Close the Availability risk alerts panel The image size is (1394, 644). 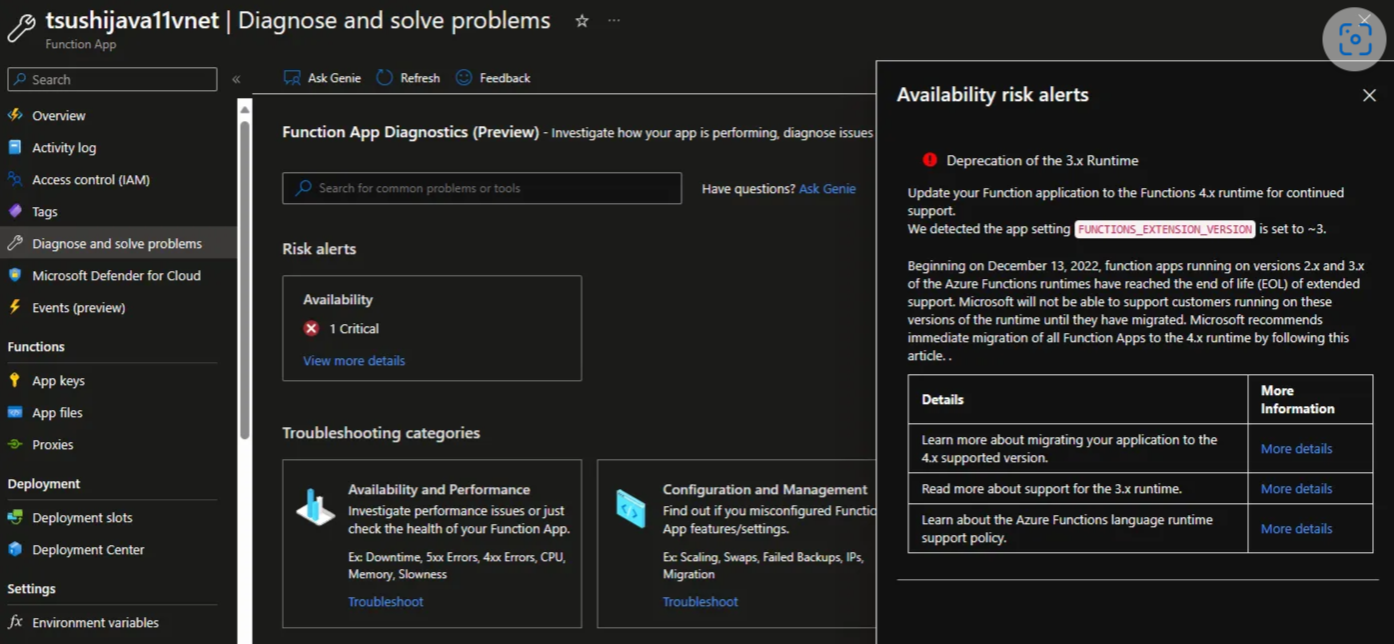[1369, 95]
